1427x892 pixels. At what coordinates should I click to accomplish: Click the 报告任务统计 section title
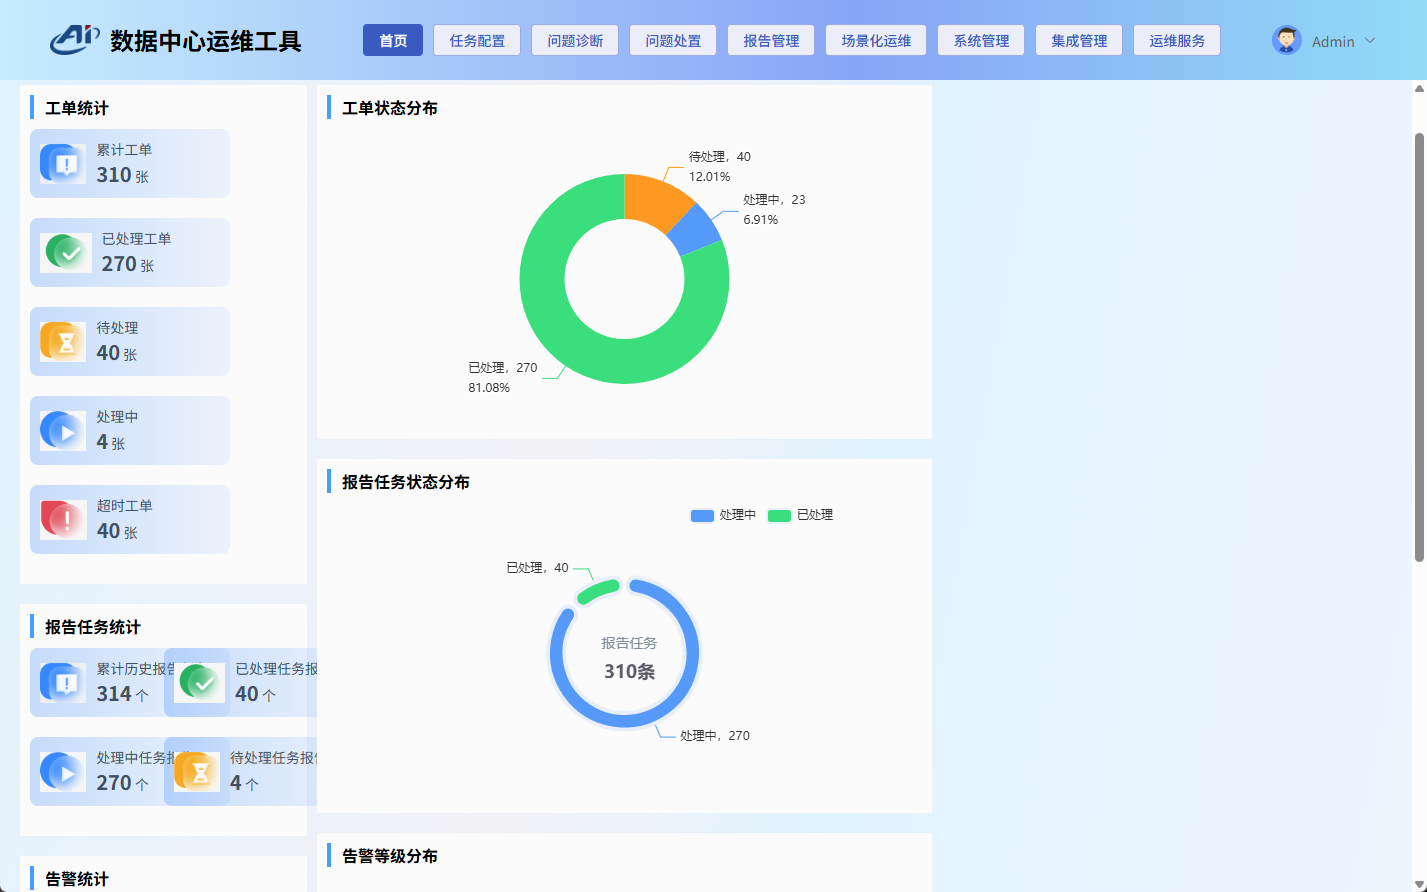tap(93, 627)
